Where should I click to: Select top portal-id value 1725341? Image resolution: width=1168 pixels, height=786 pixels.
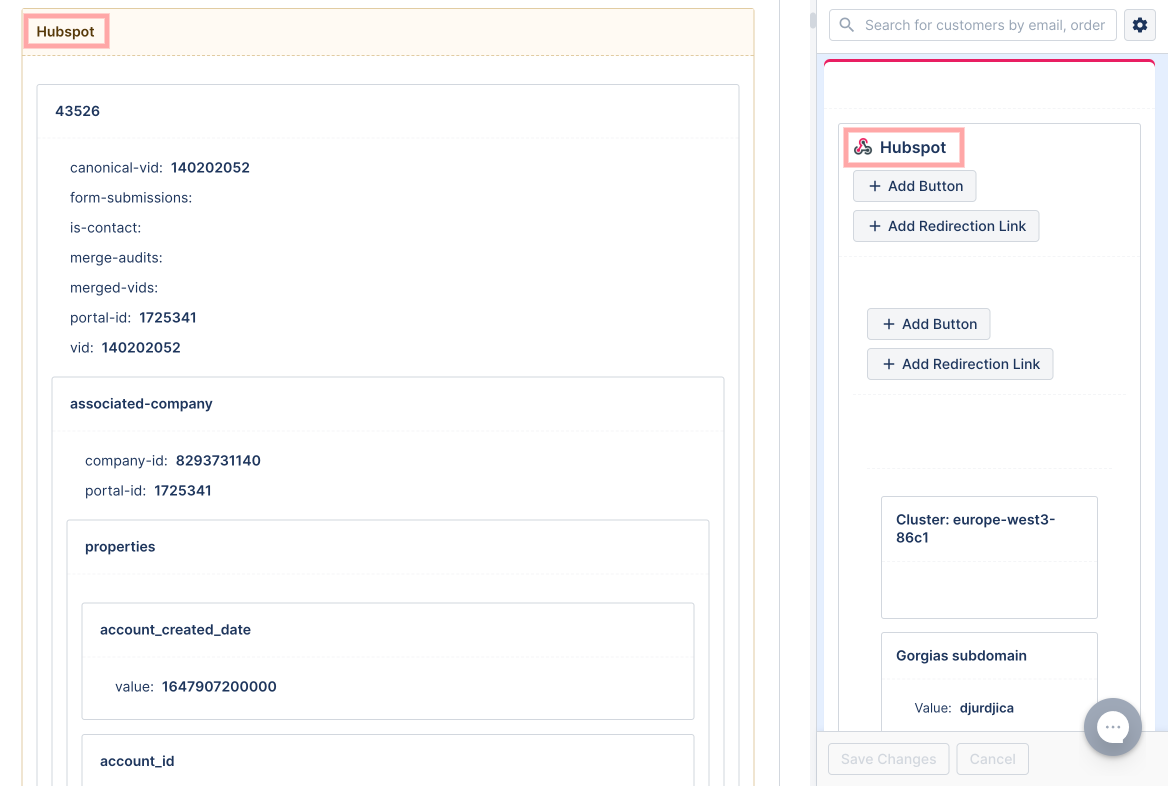coord(168,317)
